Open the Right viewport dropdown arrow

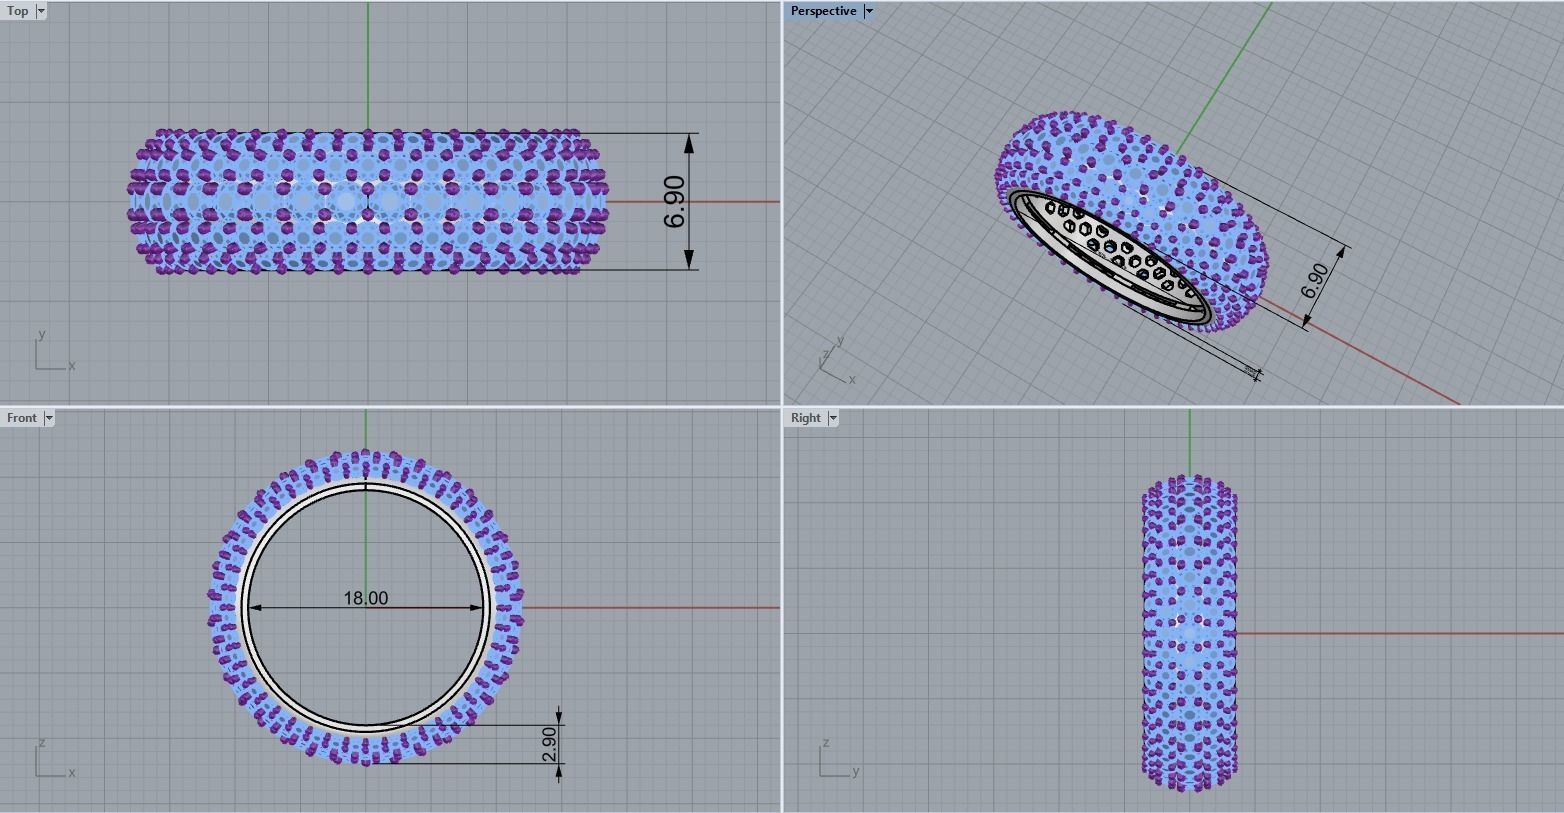tap(833, 418)
